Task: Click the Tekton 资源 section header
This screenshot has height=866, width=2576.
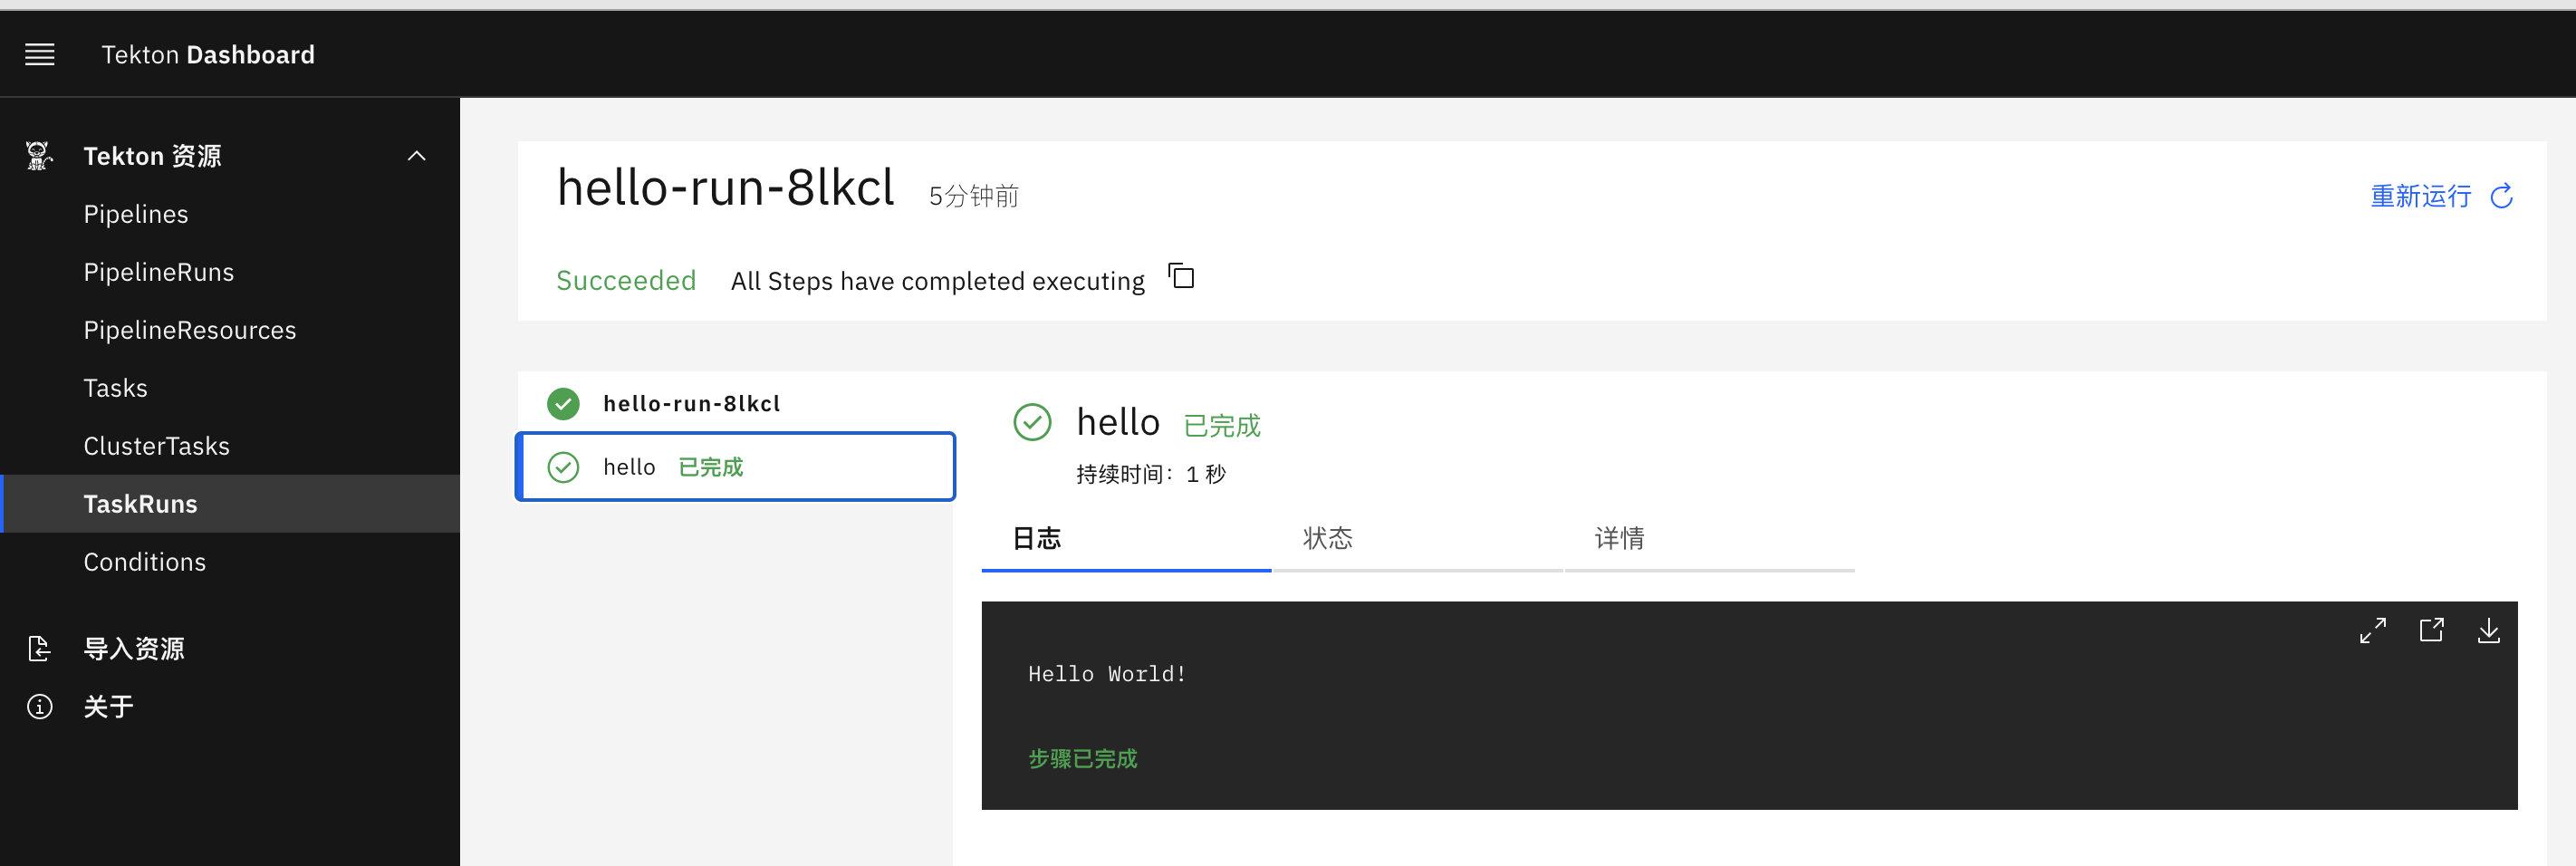Action: (x=230, y=156)
